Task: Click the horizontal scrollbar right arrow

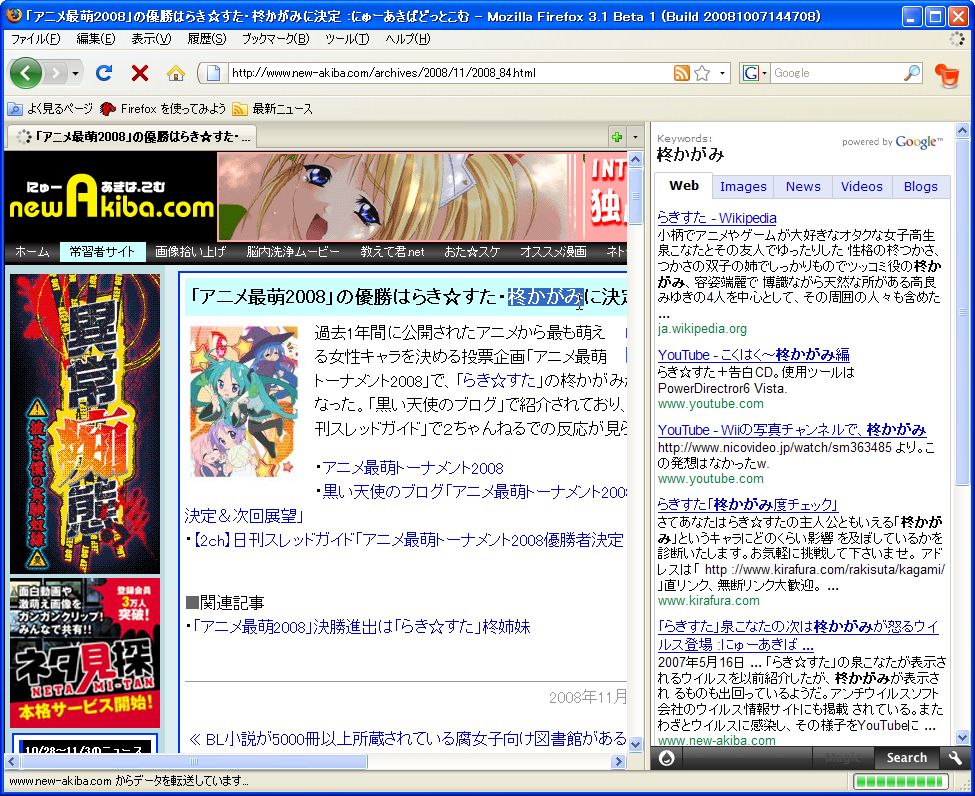Action: [618, 761]
